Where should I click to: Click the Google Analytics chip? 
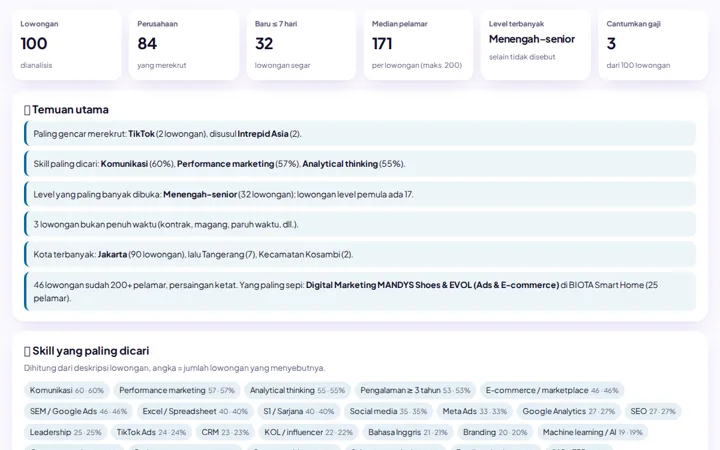pyautogui.click(x=568, y=411)
